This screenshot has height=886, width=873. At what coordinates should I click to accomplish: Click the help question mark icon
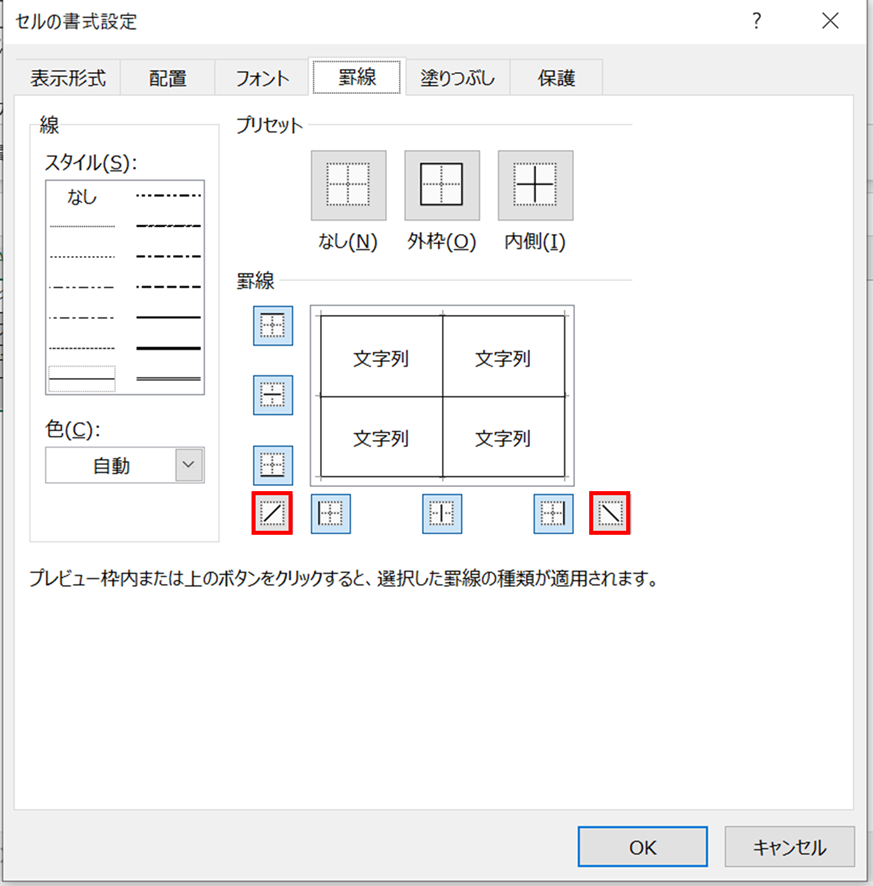coord(757,20)
